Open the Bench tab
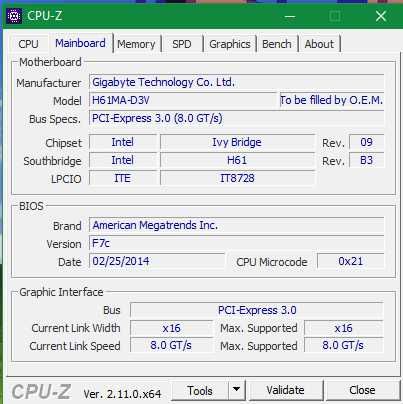403x404 pixels. pyautogui.click(x=277, y=44)
